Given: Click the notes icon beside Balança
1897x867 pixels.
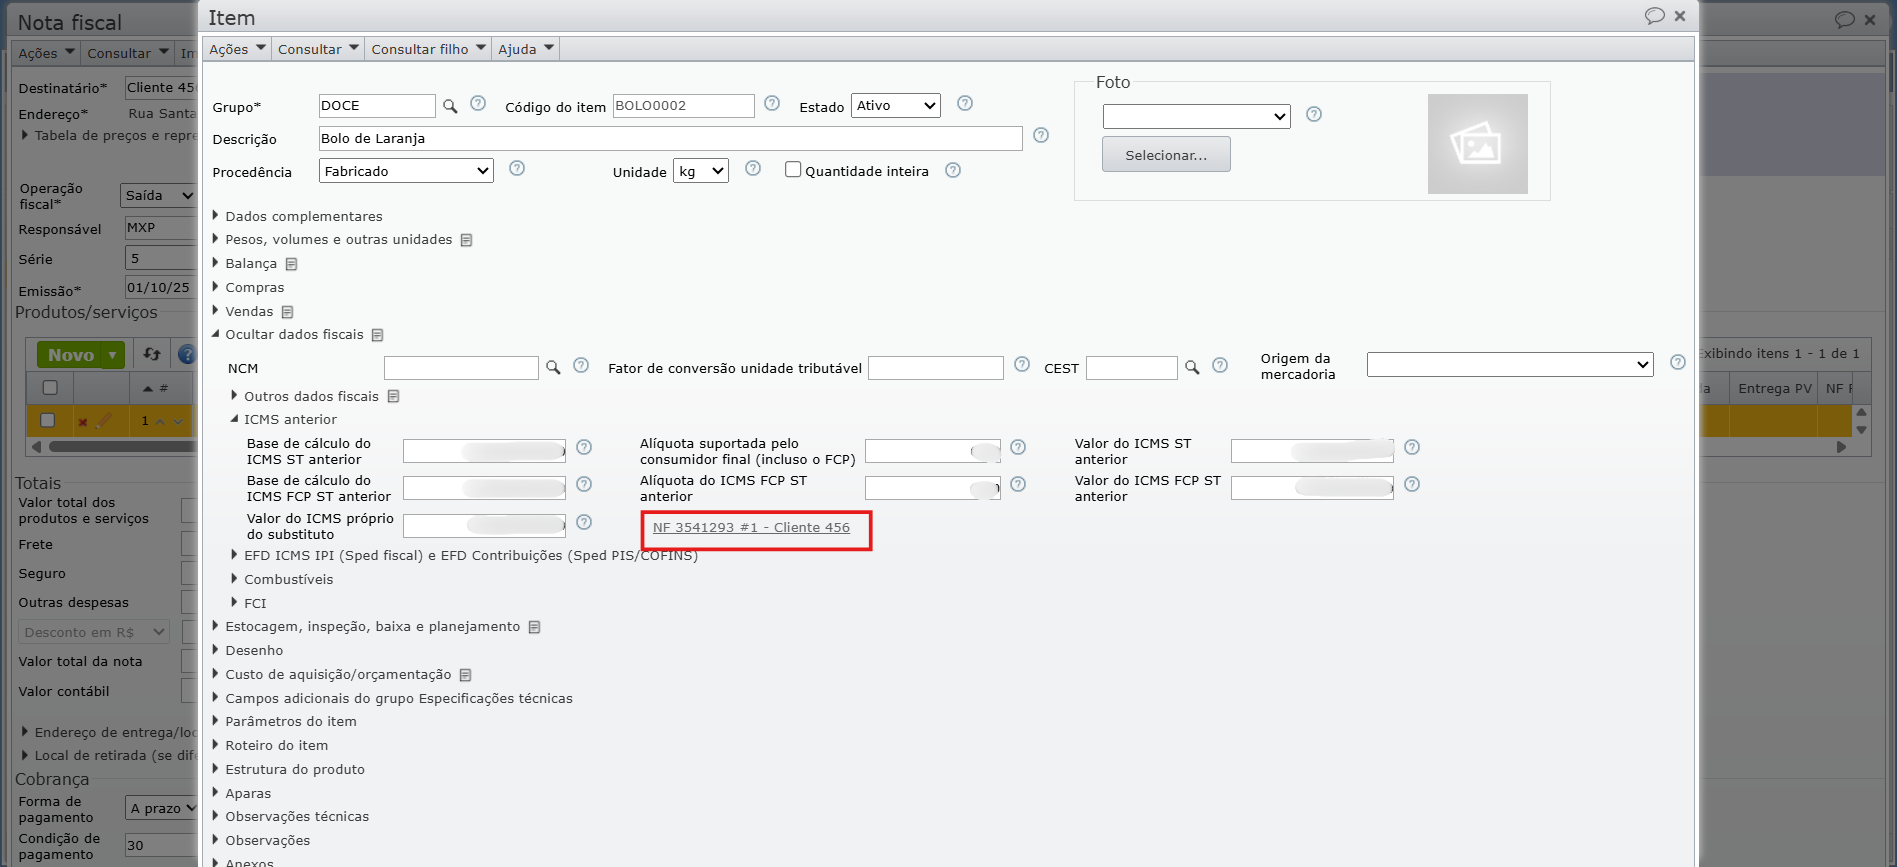Looking at the screenshot, I should click(x=292, y=264).
